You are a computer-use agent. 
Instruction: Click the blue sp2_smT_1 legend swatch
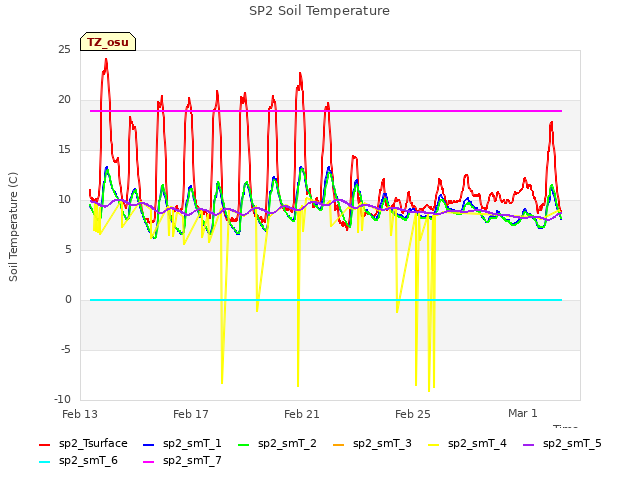point(149,444)
